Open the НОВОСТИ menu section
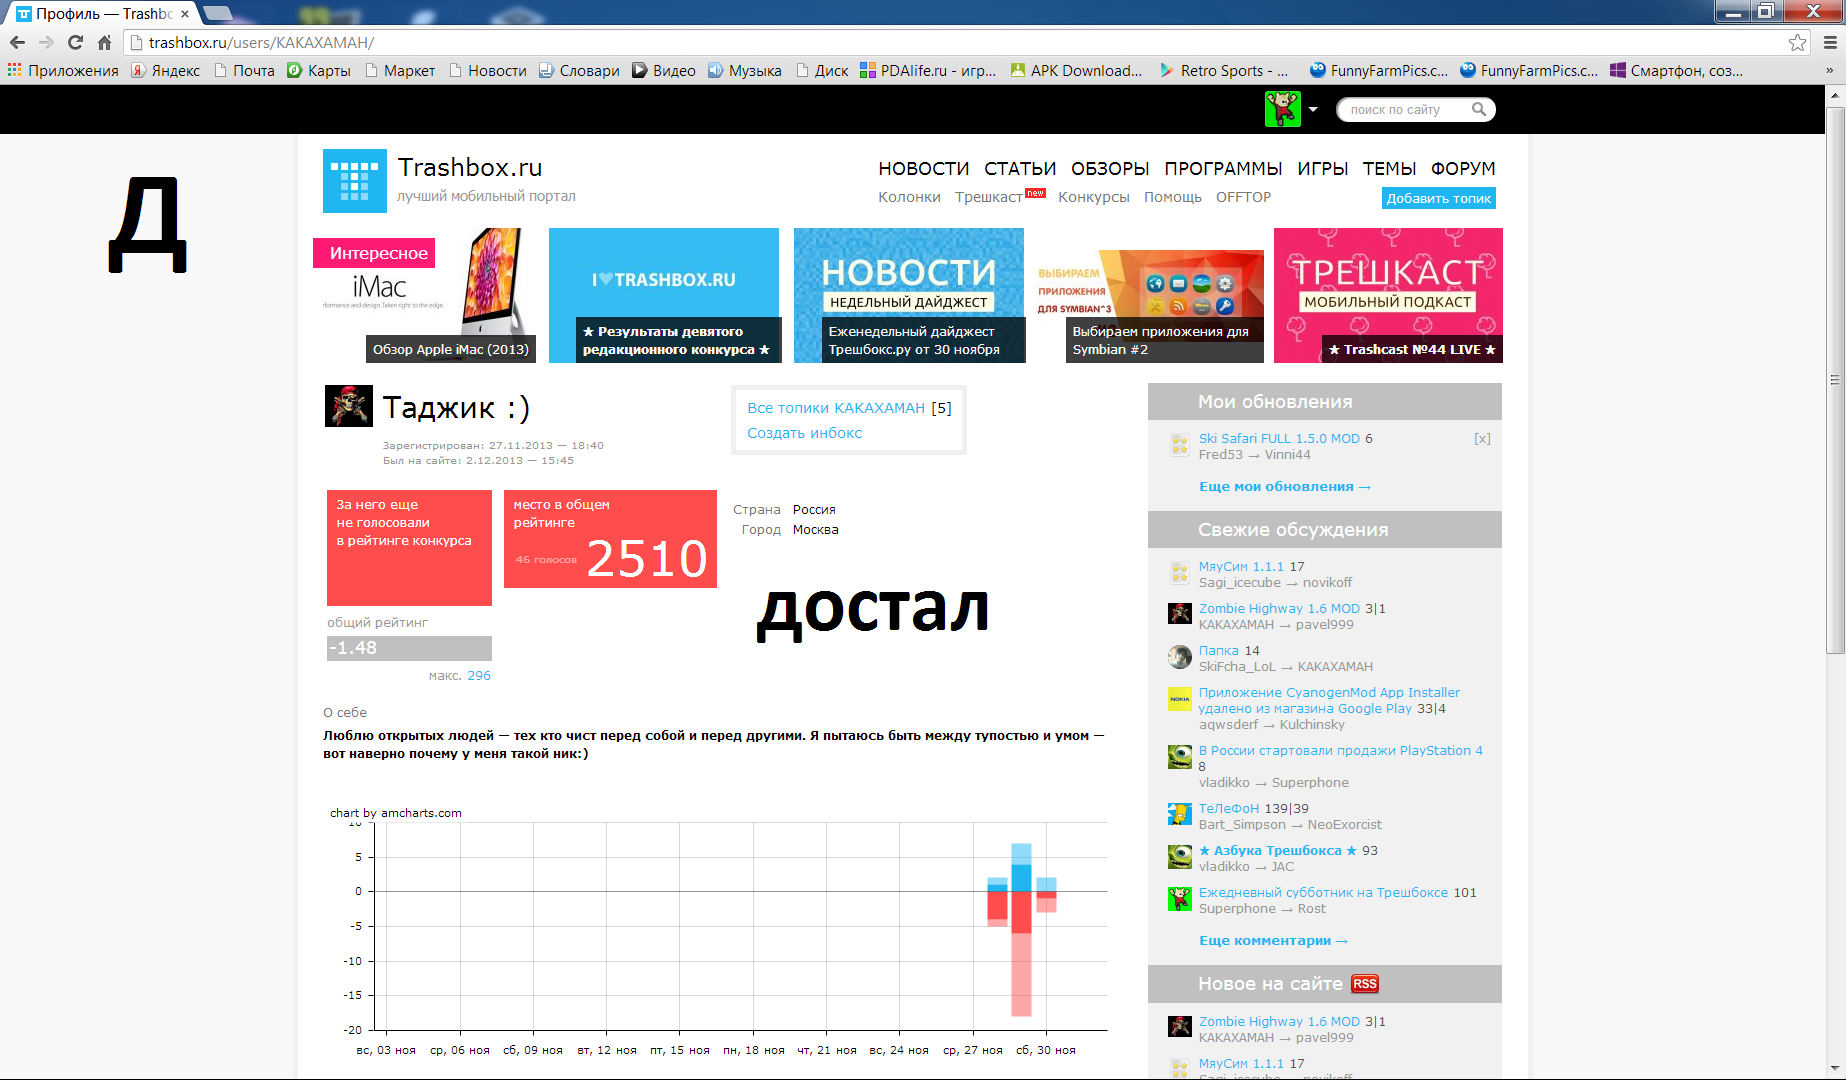 pyautogui.click(x=924, y=169)
